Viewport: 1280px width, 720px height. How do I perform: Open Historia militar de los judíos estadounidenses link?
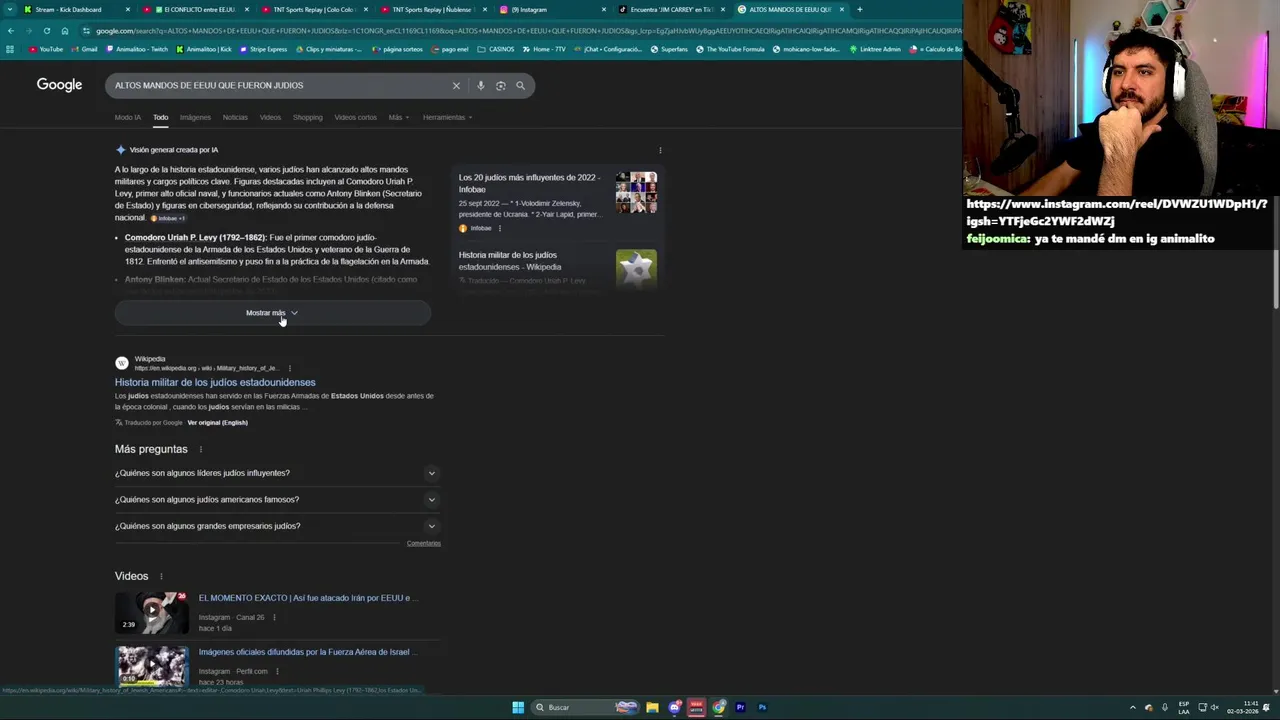215,383
